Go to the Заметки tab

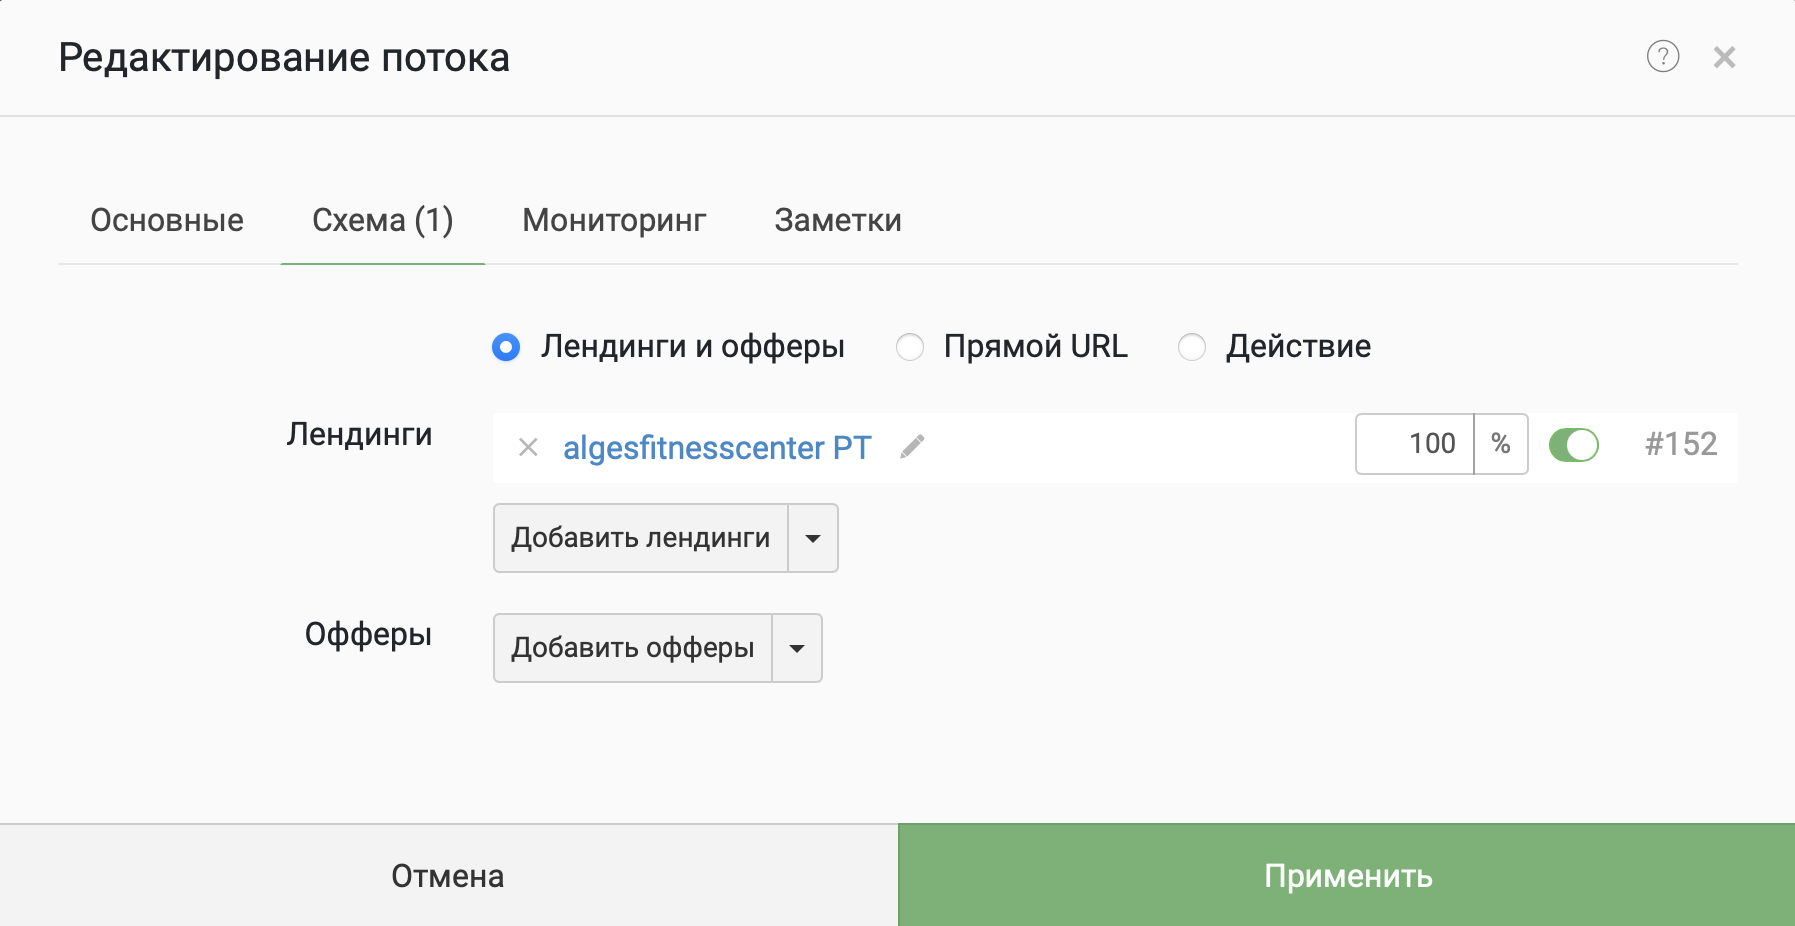838,220
